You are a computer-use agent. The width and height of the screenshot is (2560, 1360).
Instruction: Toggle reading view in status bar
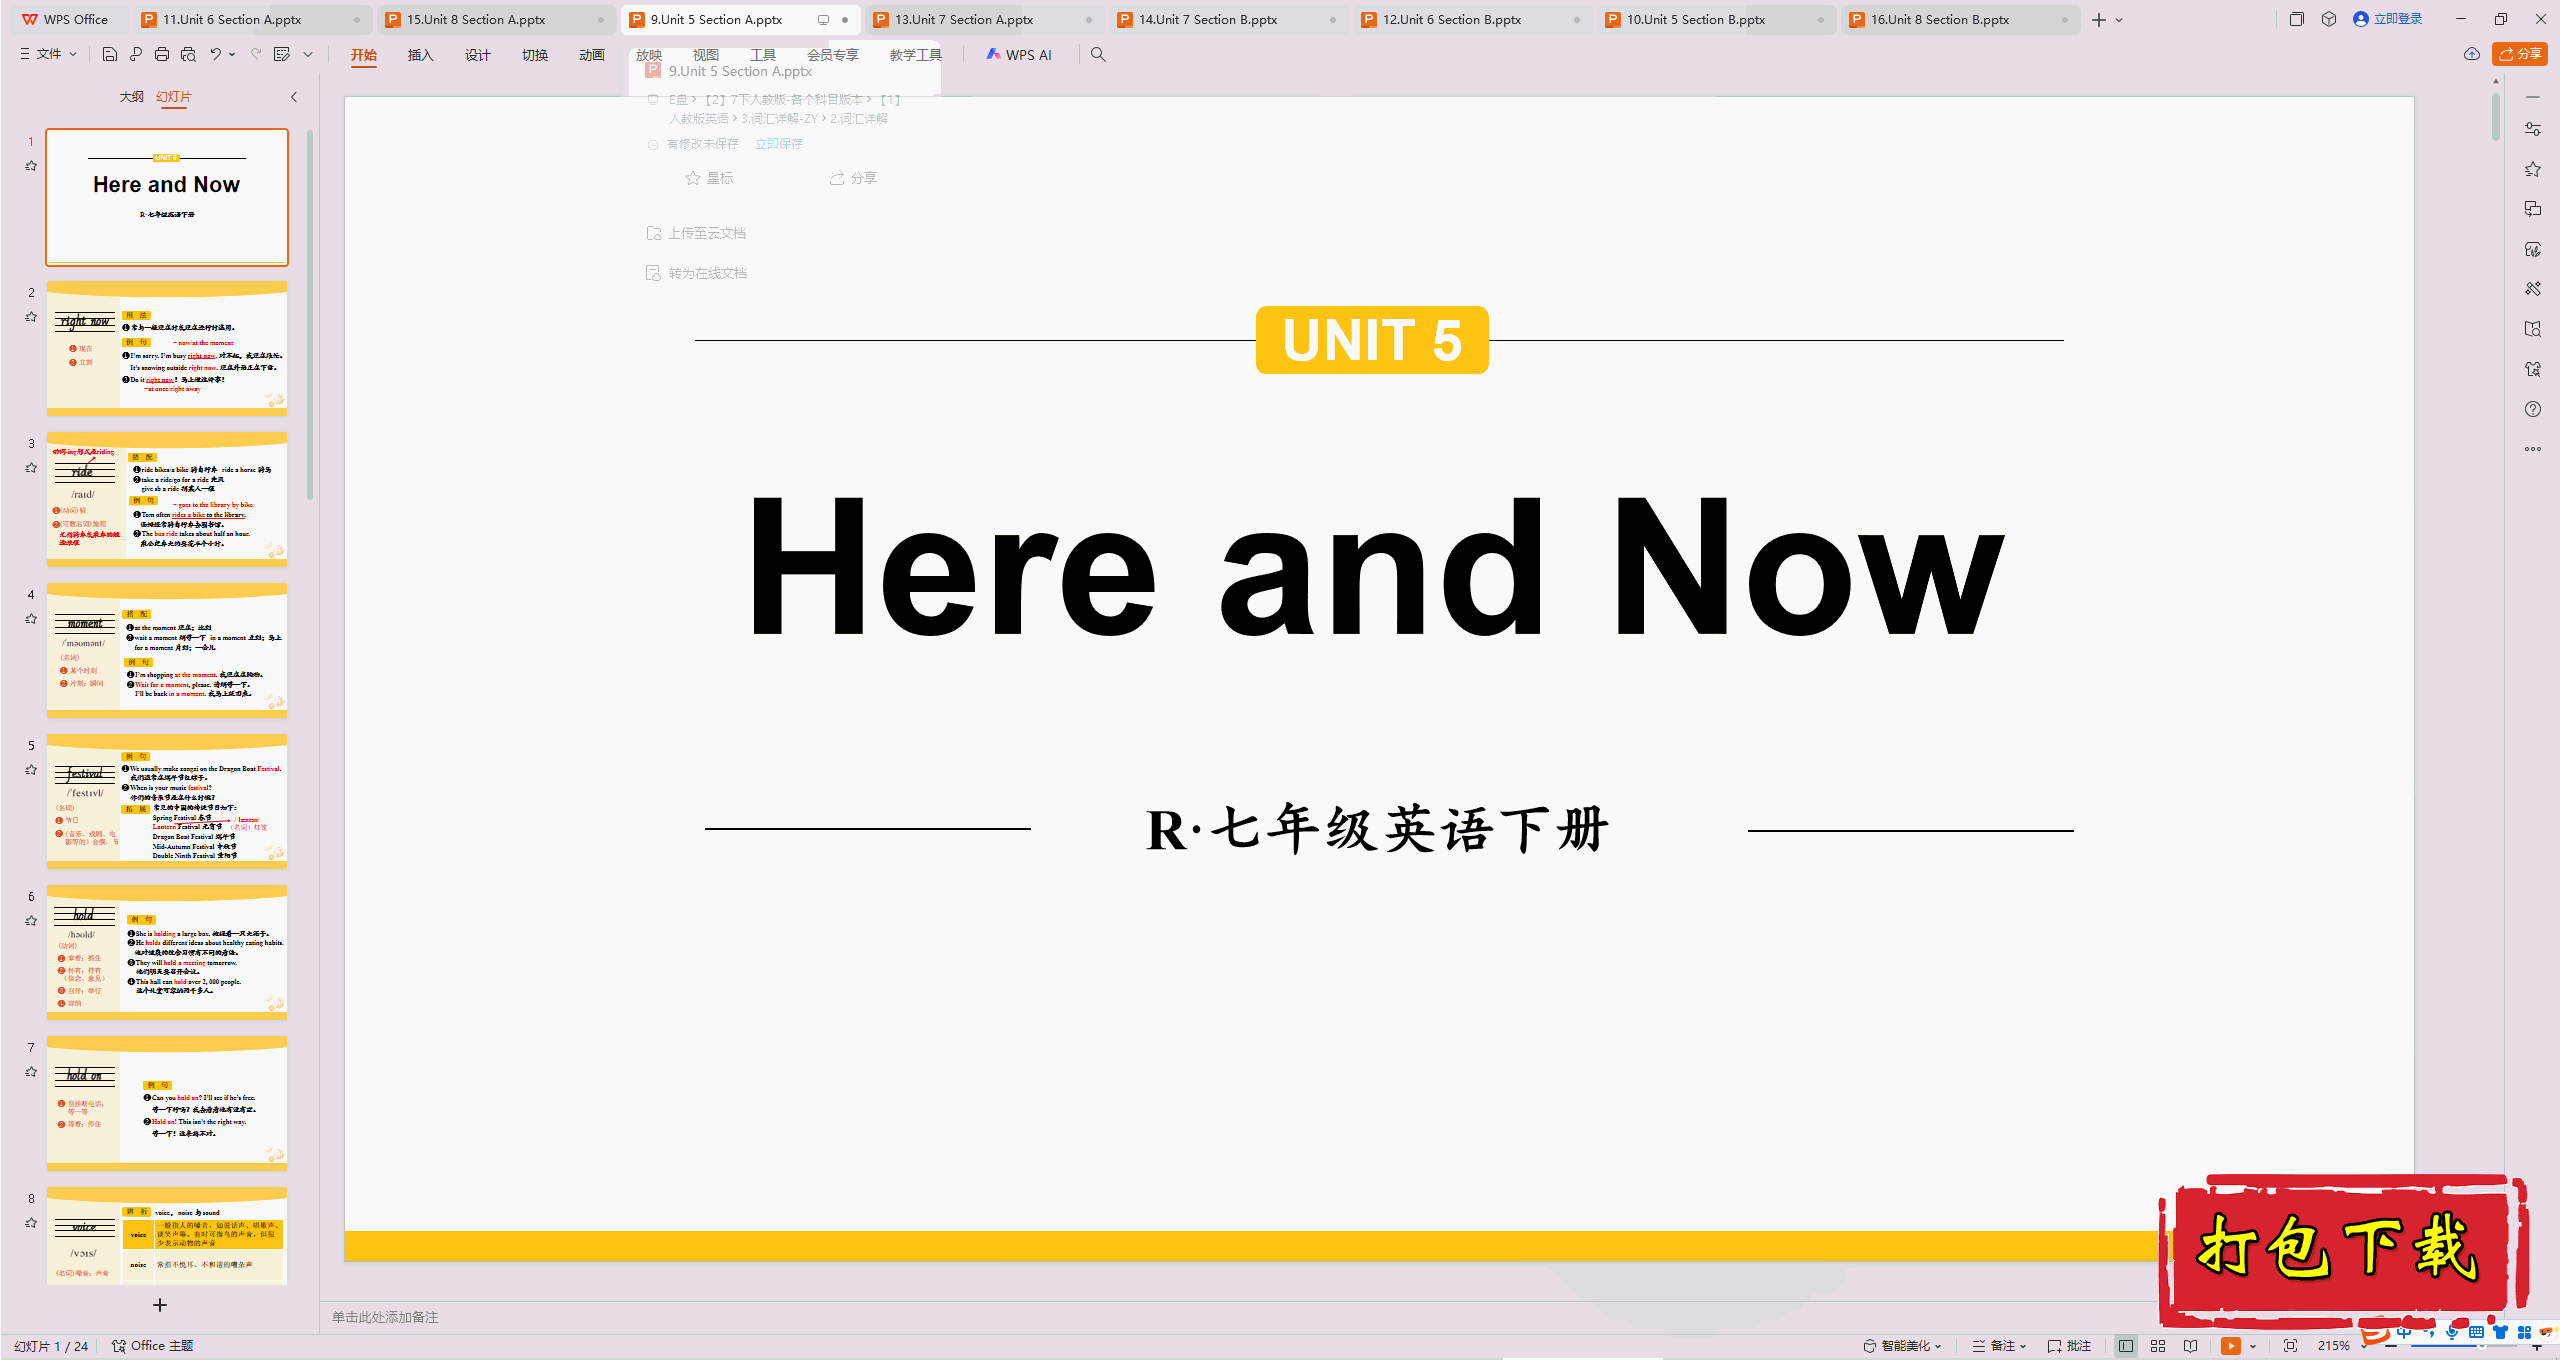click(x=2190, y=1346)
